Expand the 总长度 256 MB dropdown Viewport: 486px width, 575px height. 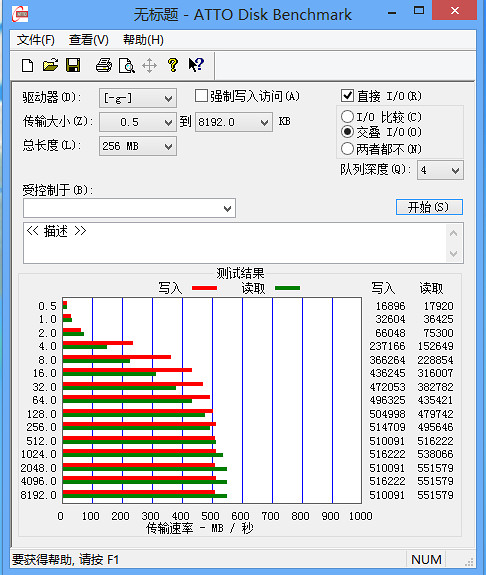[x=138, y=146]
